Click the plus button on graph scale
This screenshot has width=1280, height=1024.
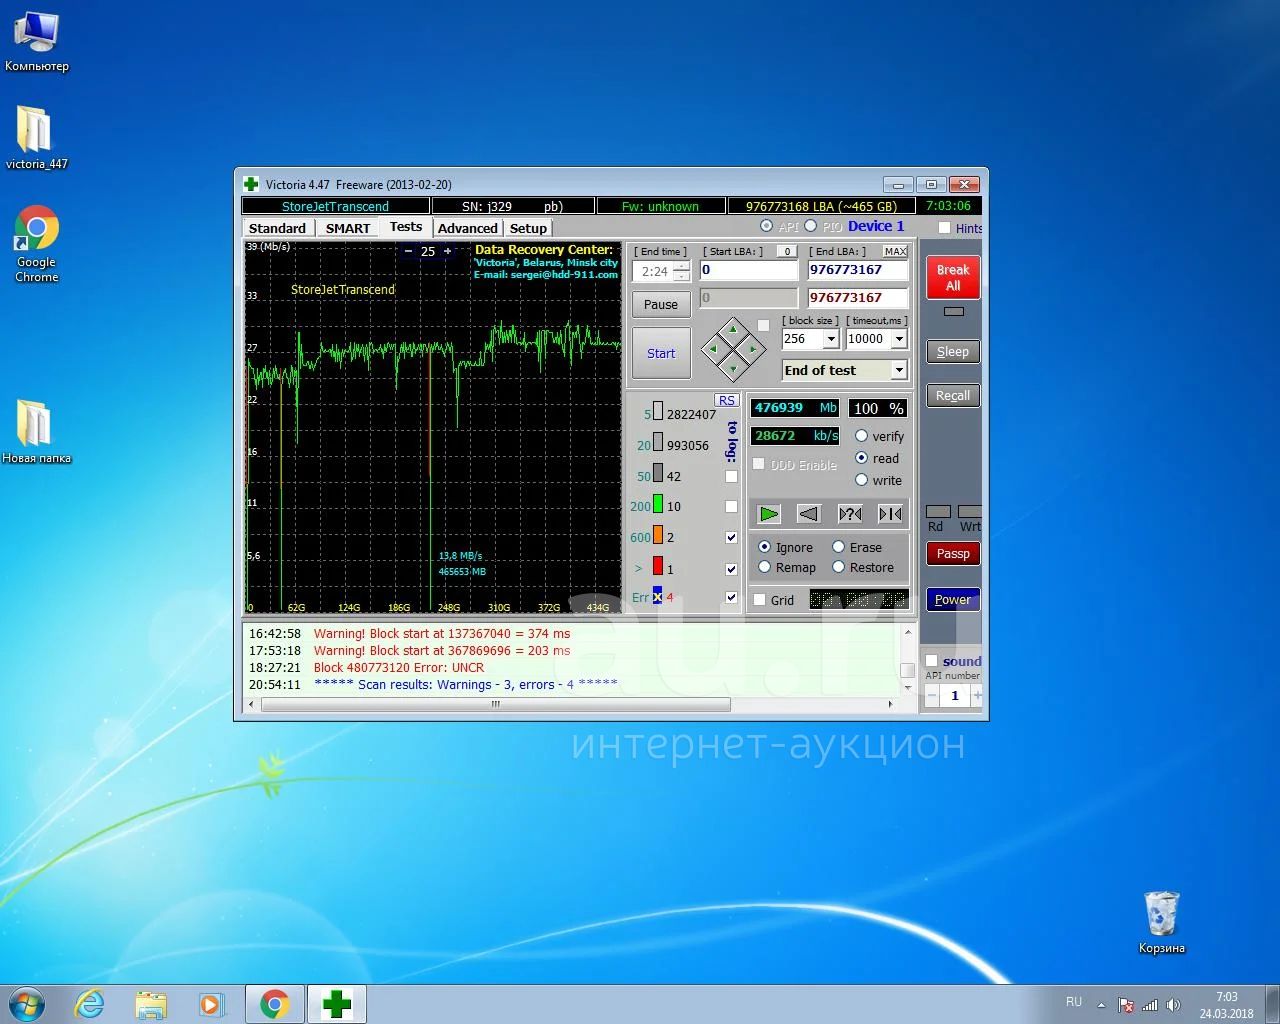[x=447, y=251]
